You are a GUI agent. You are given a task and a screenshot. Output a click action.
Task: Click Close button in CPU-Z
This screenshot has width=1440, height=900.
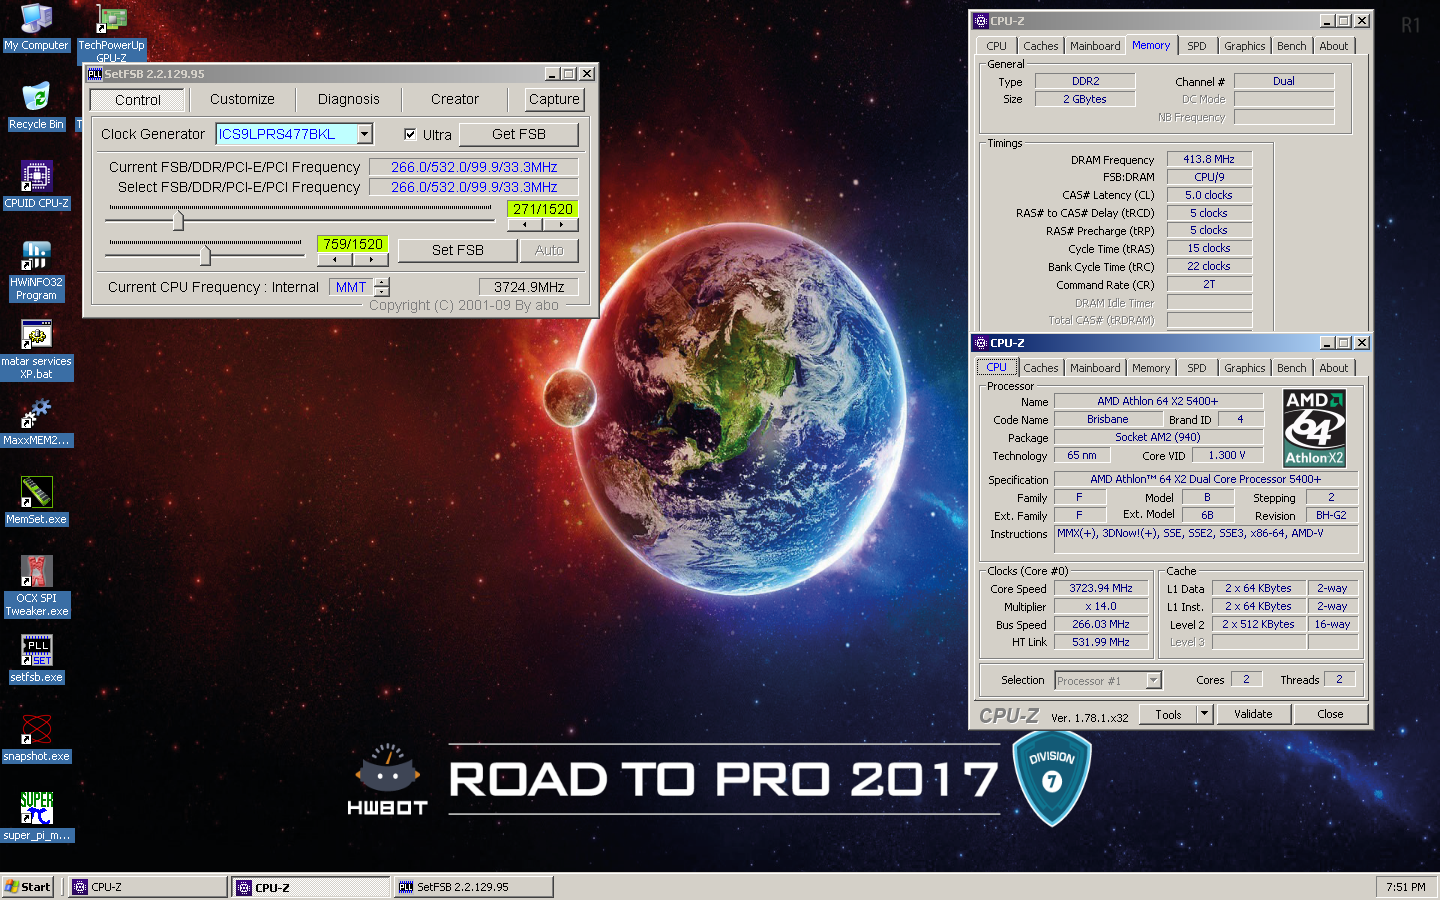(1330, 714)
